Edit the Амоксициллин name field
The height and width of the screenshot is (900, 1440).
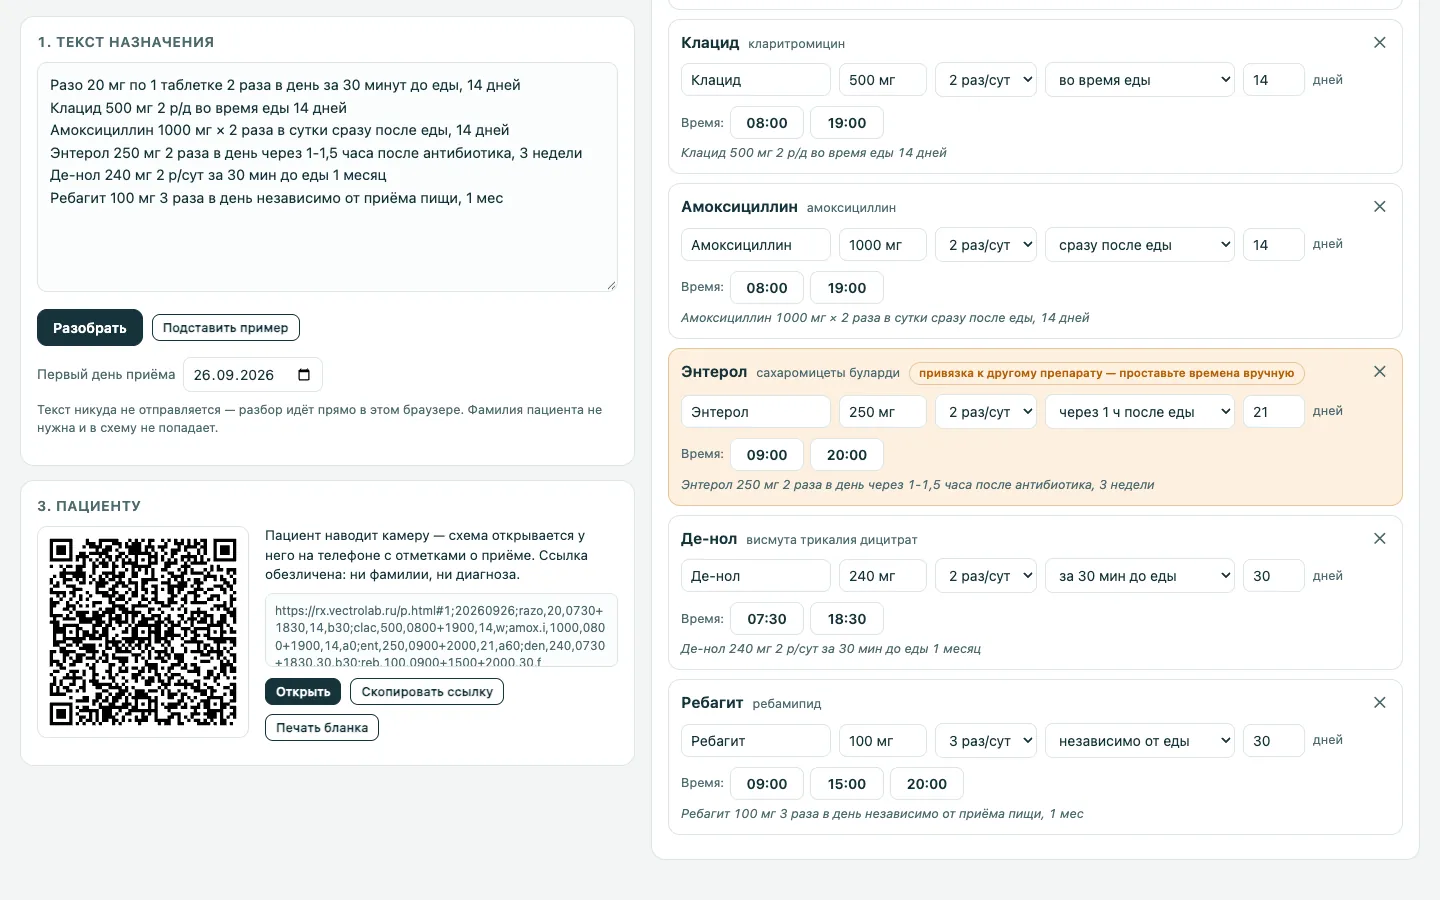756,245
